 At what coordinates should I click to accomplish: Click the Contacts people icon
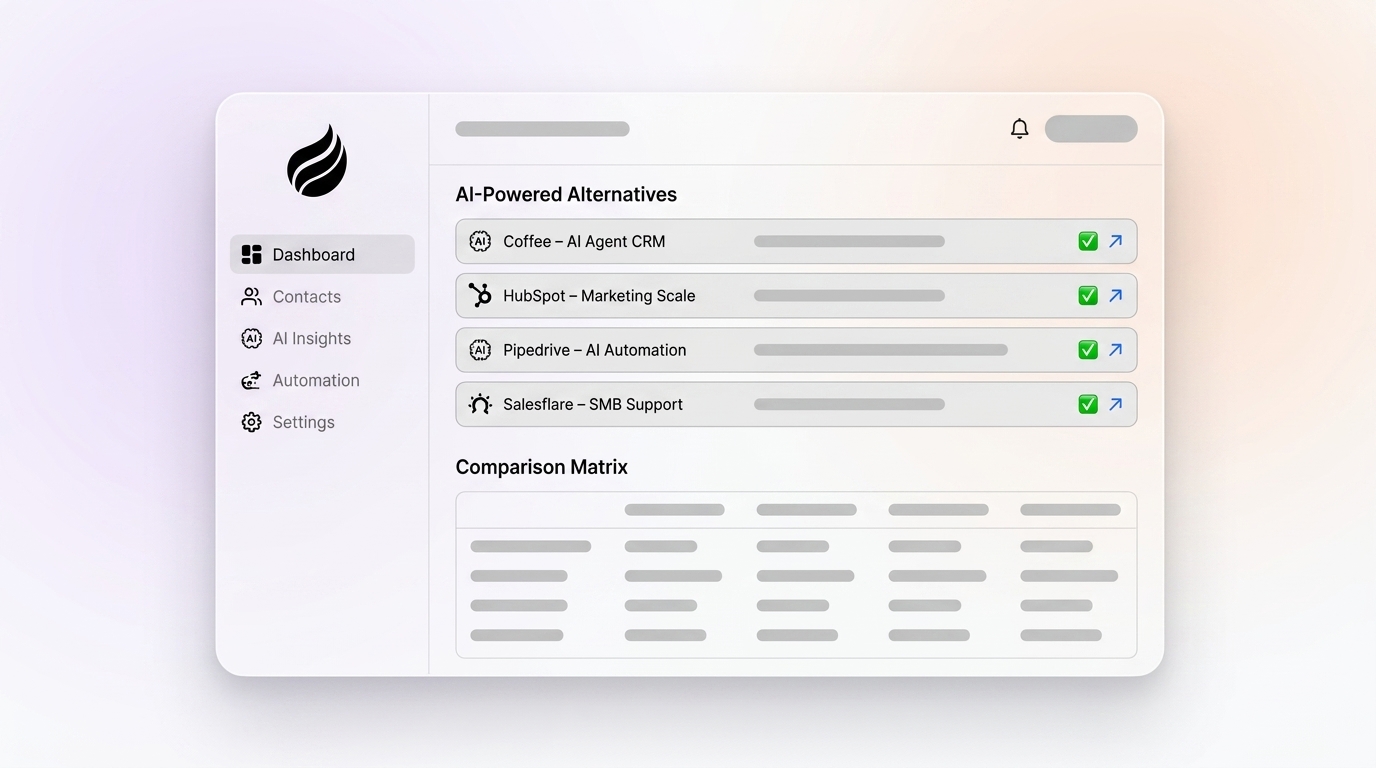click(x=252, y=297)
